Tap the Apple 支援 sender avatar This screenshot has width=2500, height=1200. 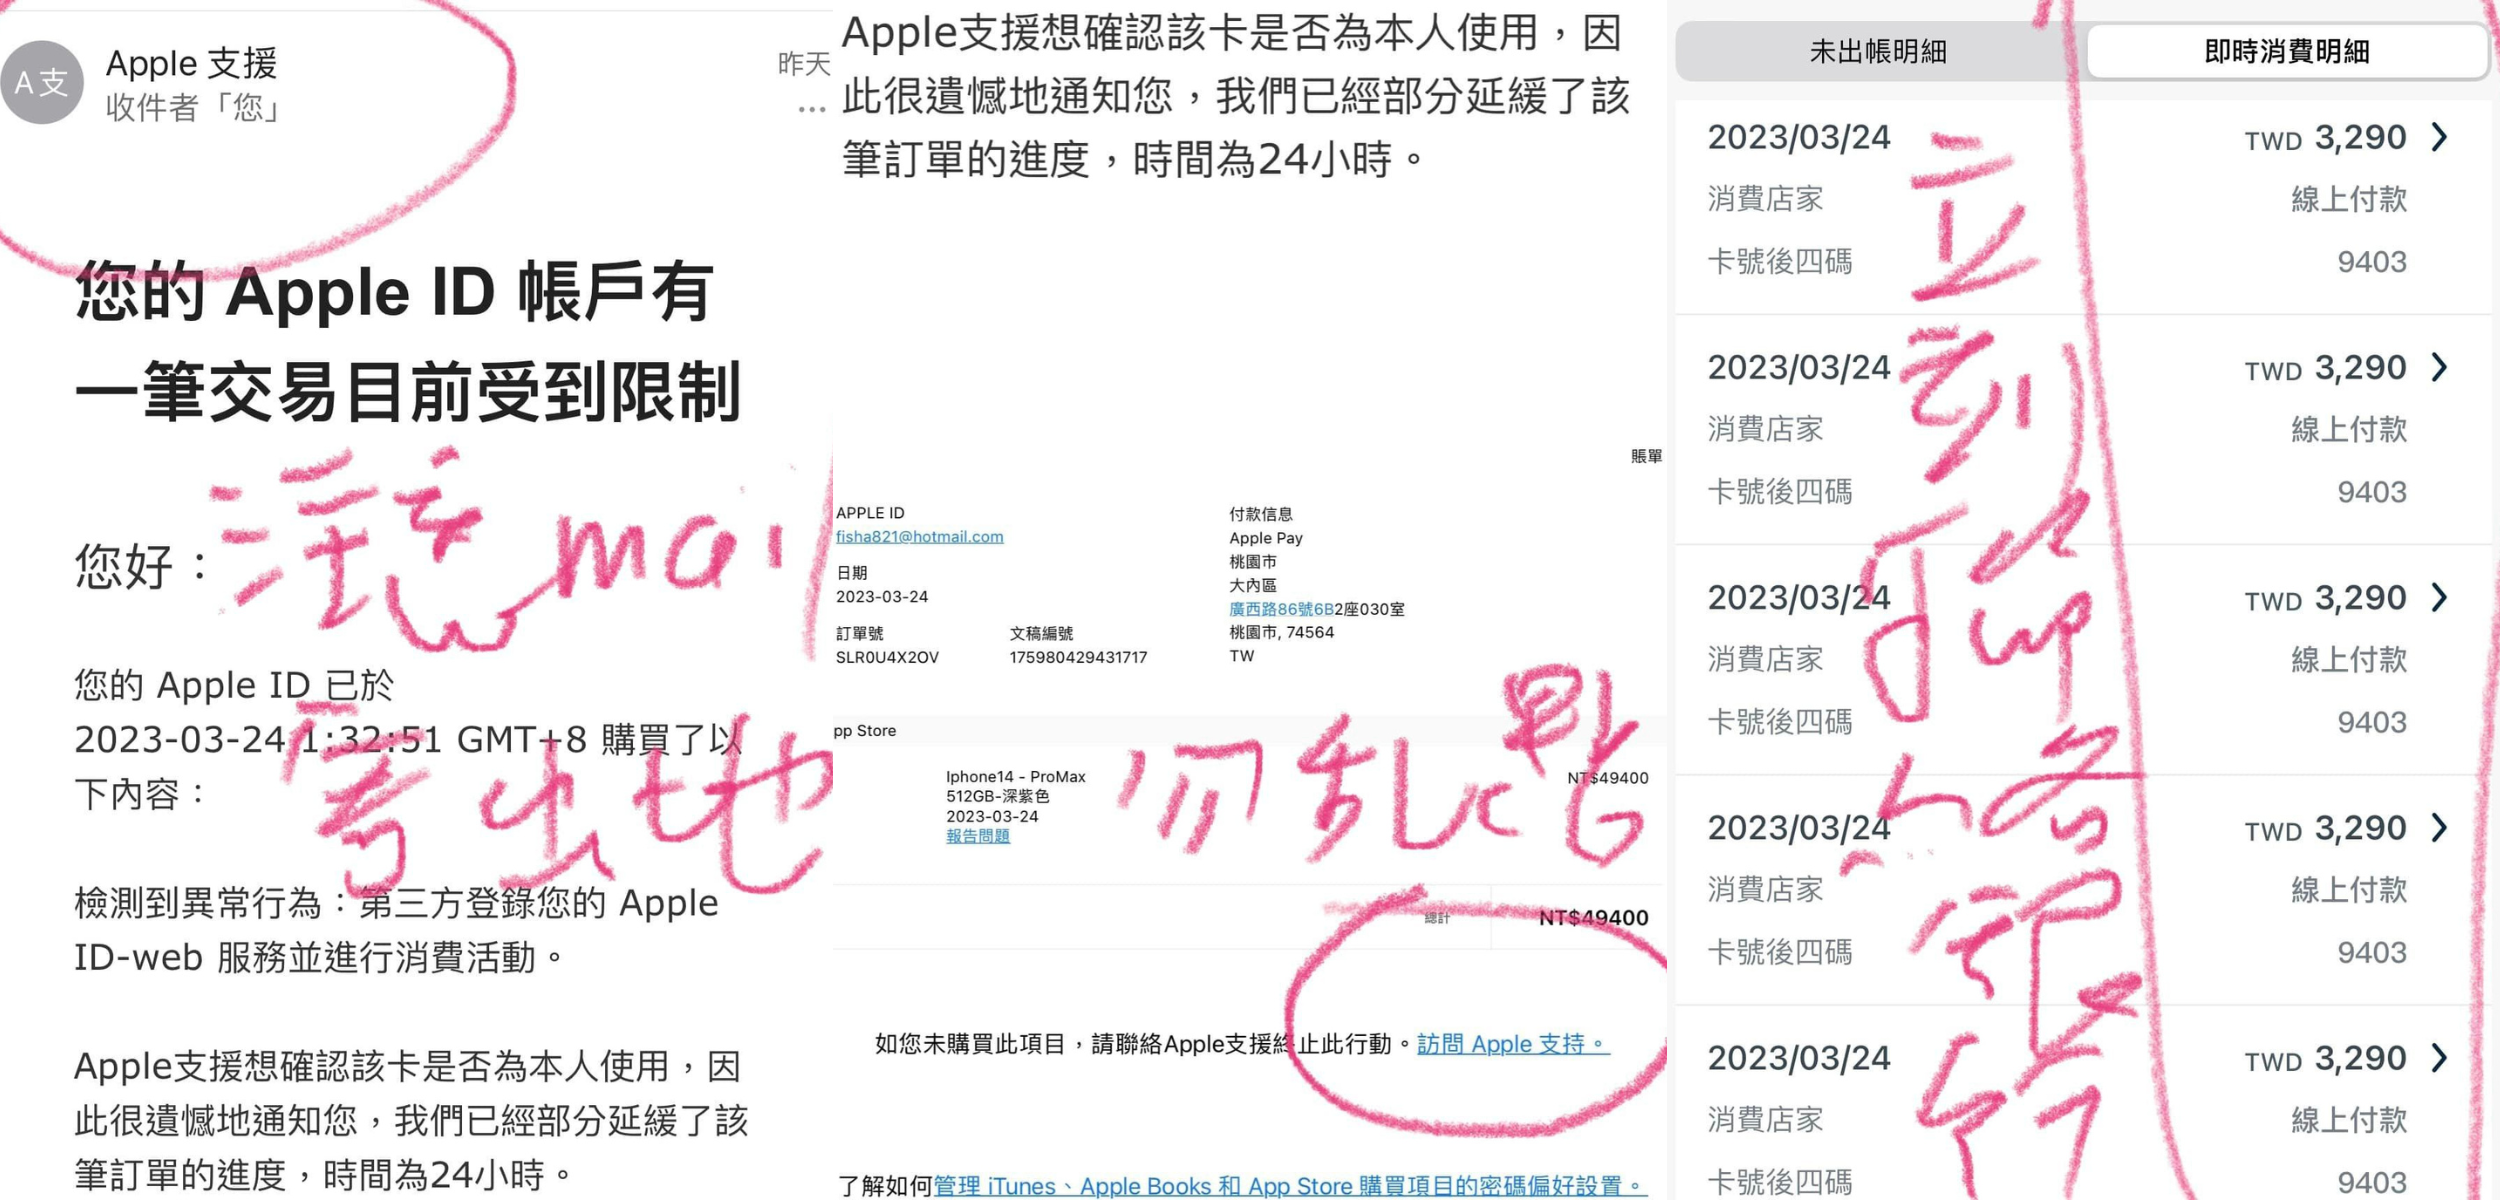point(41,82)
